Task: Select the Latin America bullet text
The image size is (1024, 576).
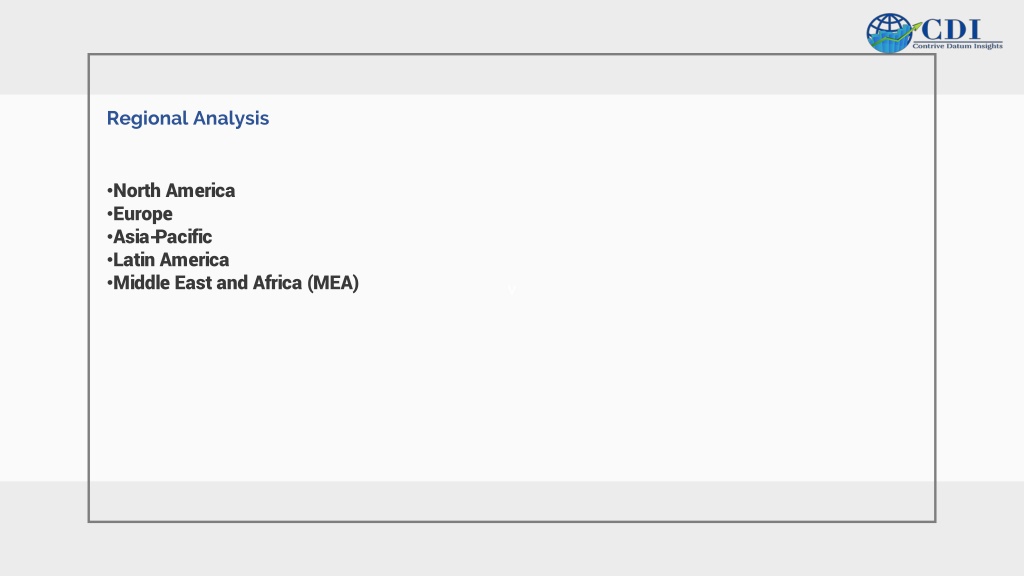Action: [171, 260]
